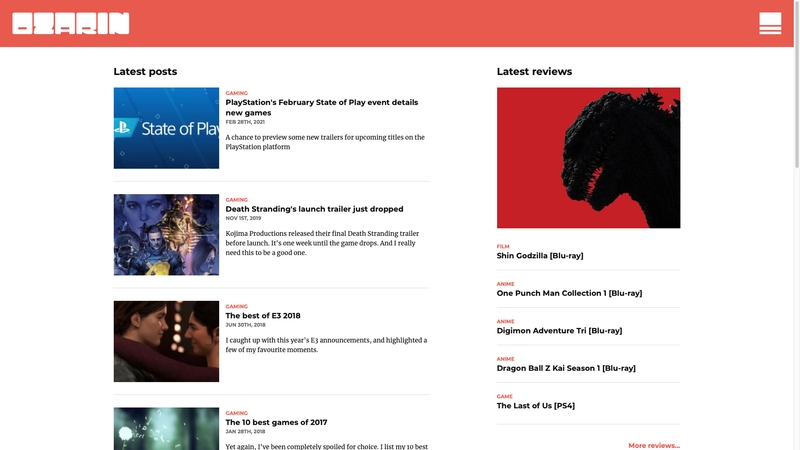The height and width of the screenshot is (450, 800).
Task: Open The Last of Us [PS4] review
Action: pos(536,406)
